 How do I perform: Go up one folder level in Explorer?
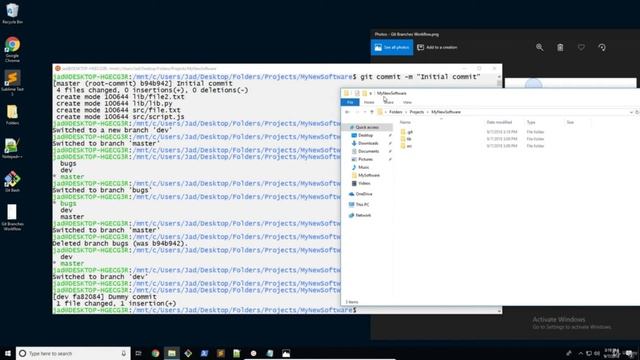coord(371,112)
